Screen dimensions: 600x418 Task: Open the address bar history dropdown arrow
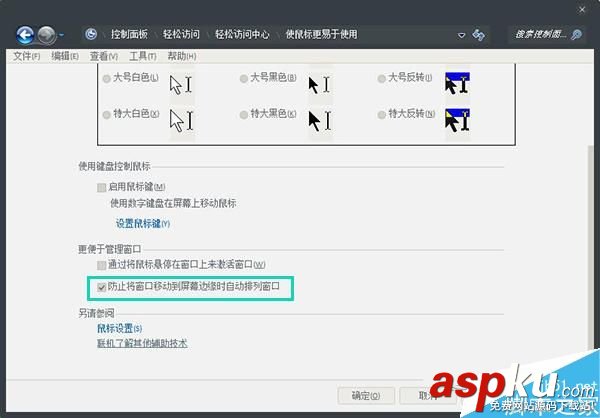461,35
